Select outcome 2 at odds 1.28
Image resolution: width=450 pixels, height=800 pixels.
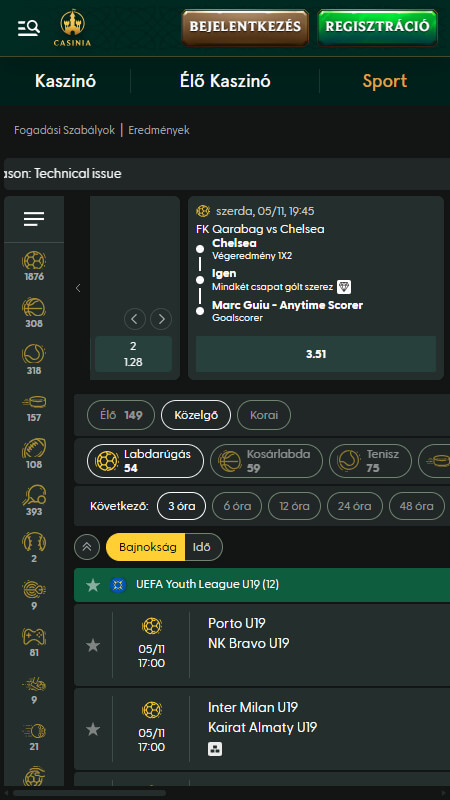tap(133, 354)
